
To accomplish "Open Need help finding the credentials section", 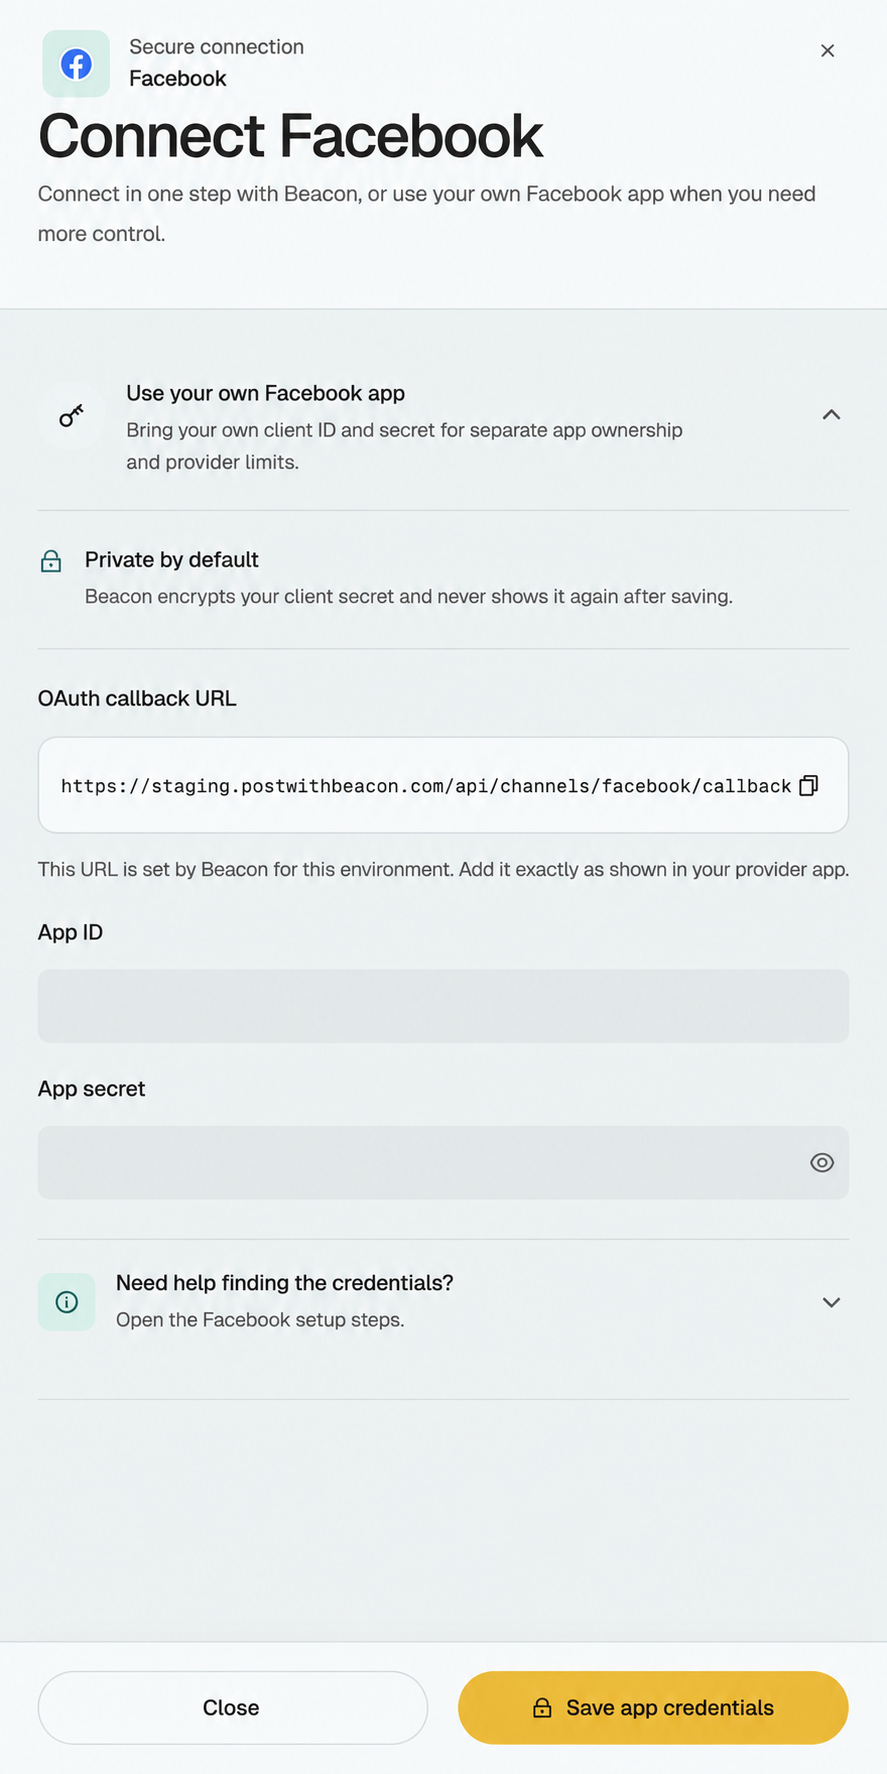I will click(x=443, y=1301).
